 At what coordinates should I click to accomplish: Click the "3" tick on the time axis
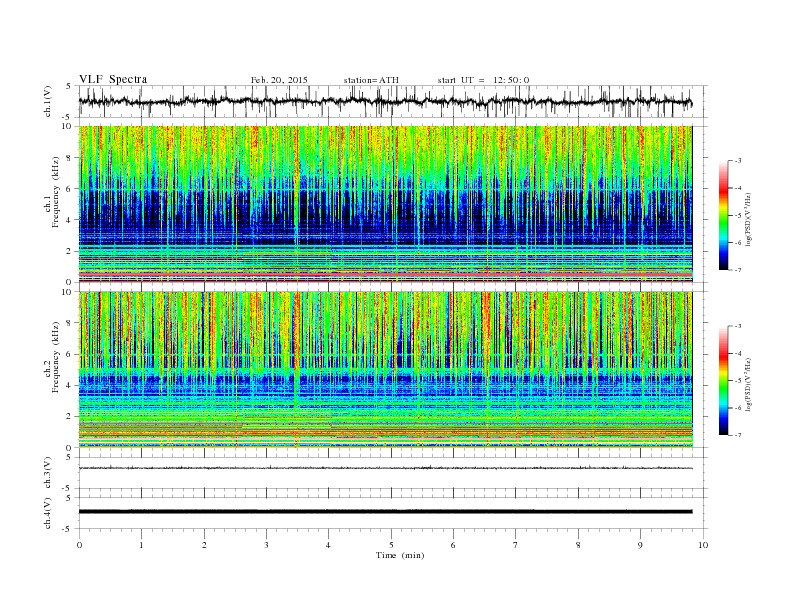pyautogui.click(x=266, y=545)
